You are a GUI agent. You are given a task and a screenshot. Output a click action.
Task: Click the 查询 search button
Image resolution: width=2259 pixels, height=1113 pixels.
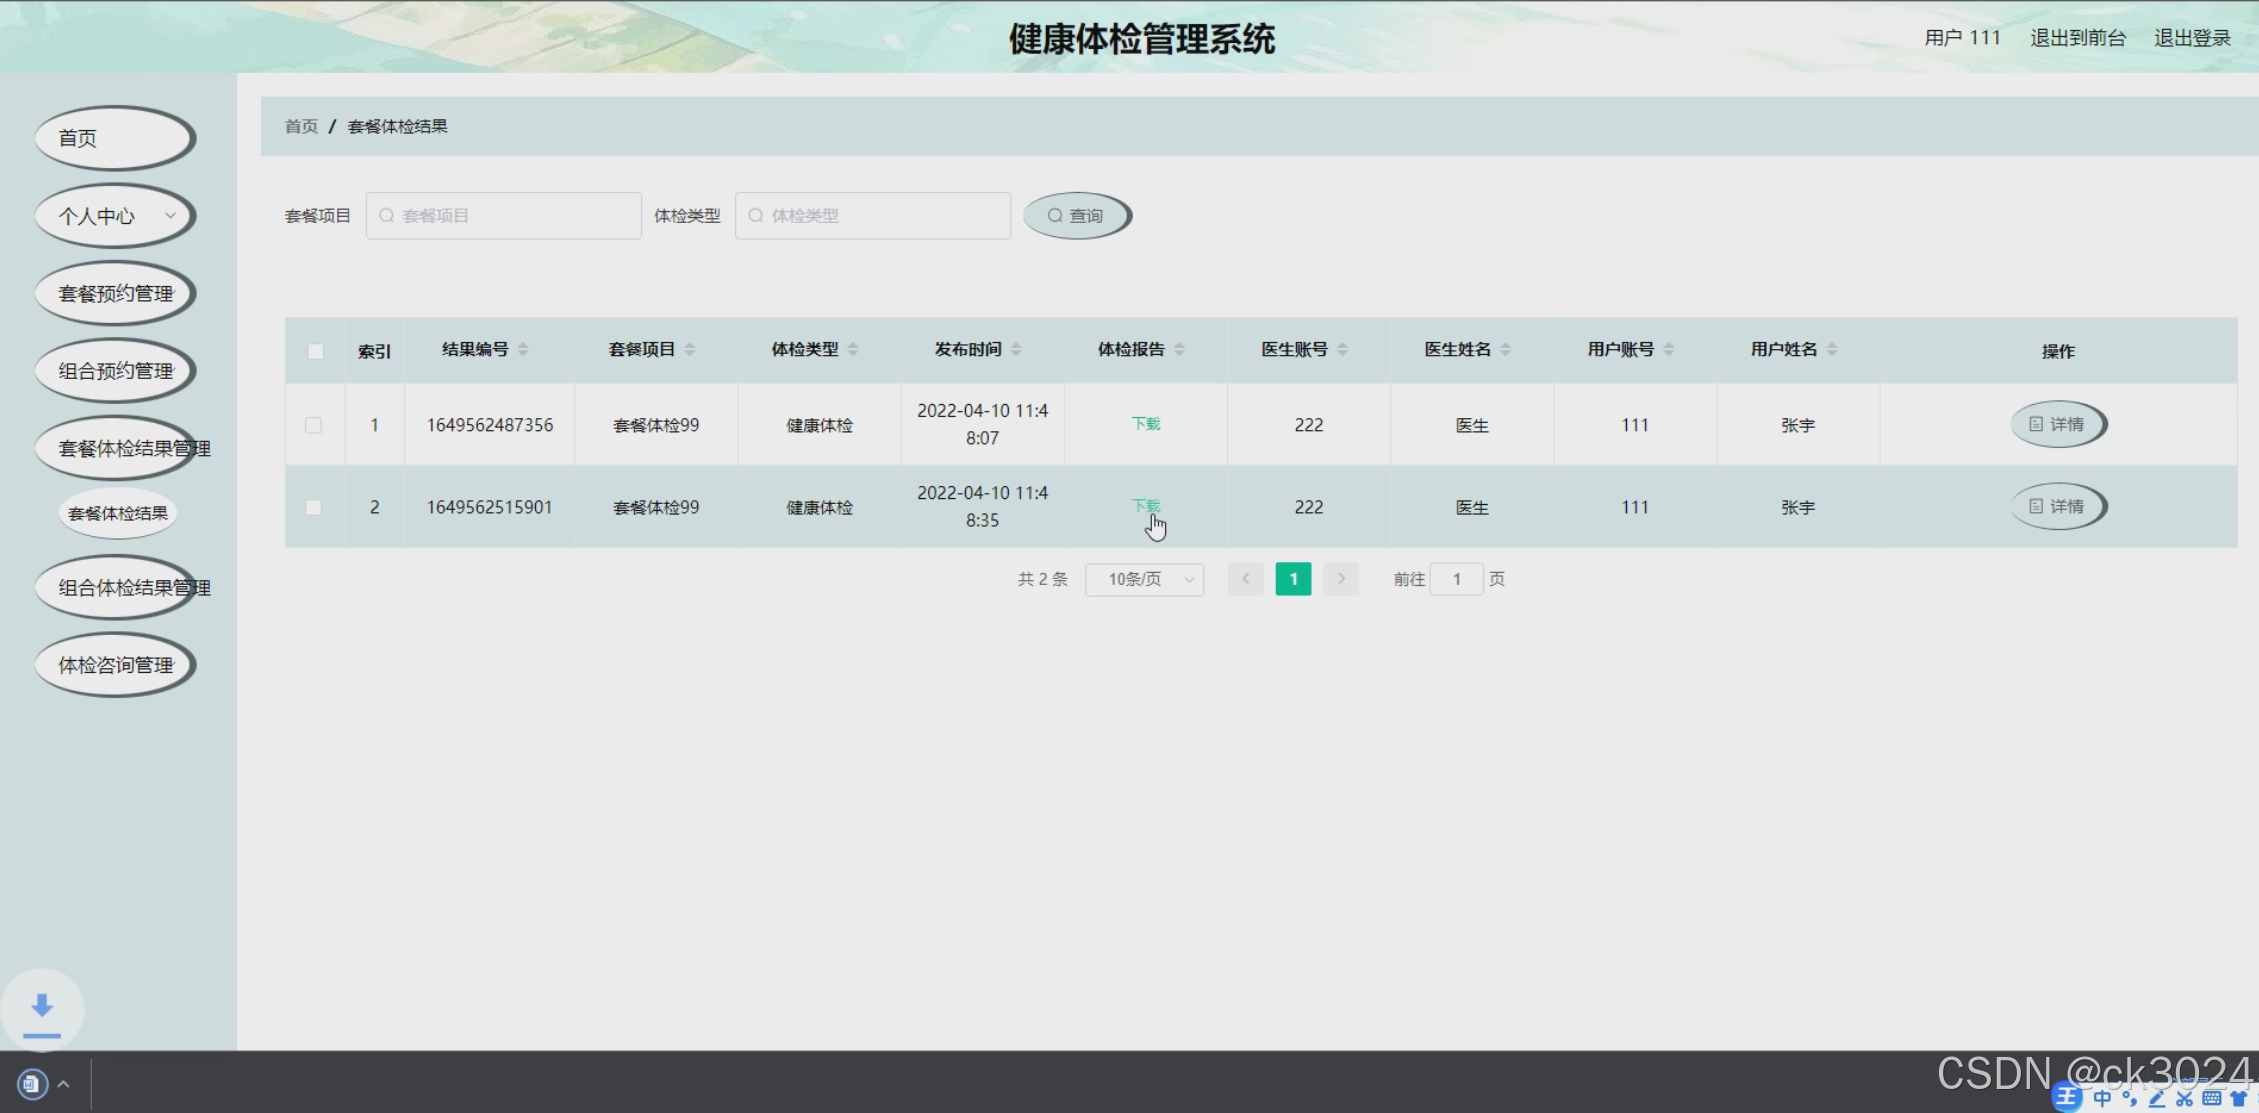point(1076,216)
